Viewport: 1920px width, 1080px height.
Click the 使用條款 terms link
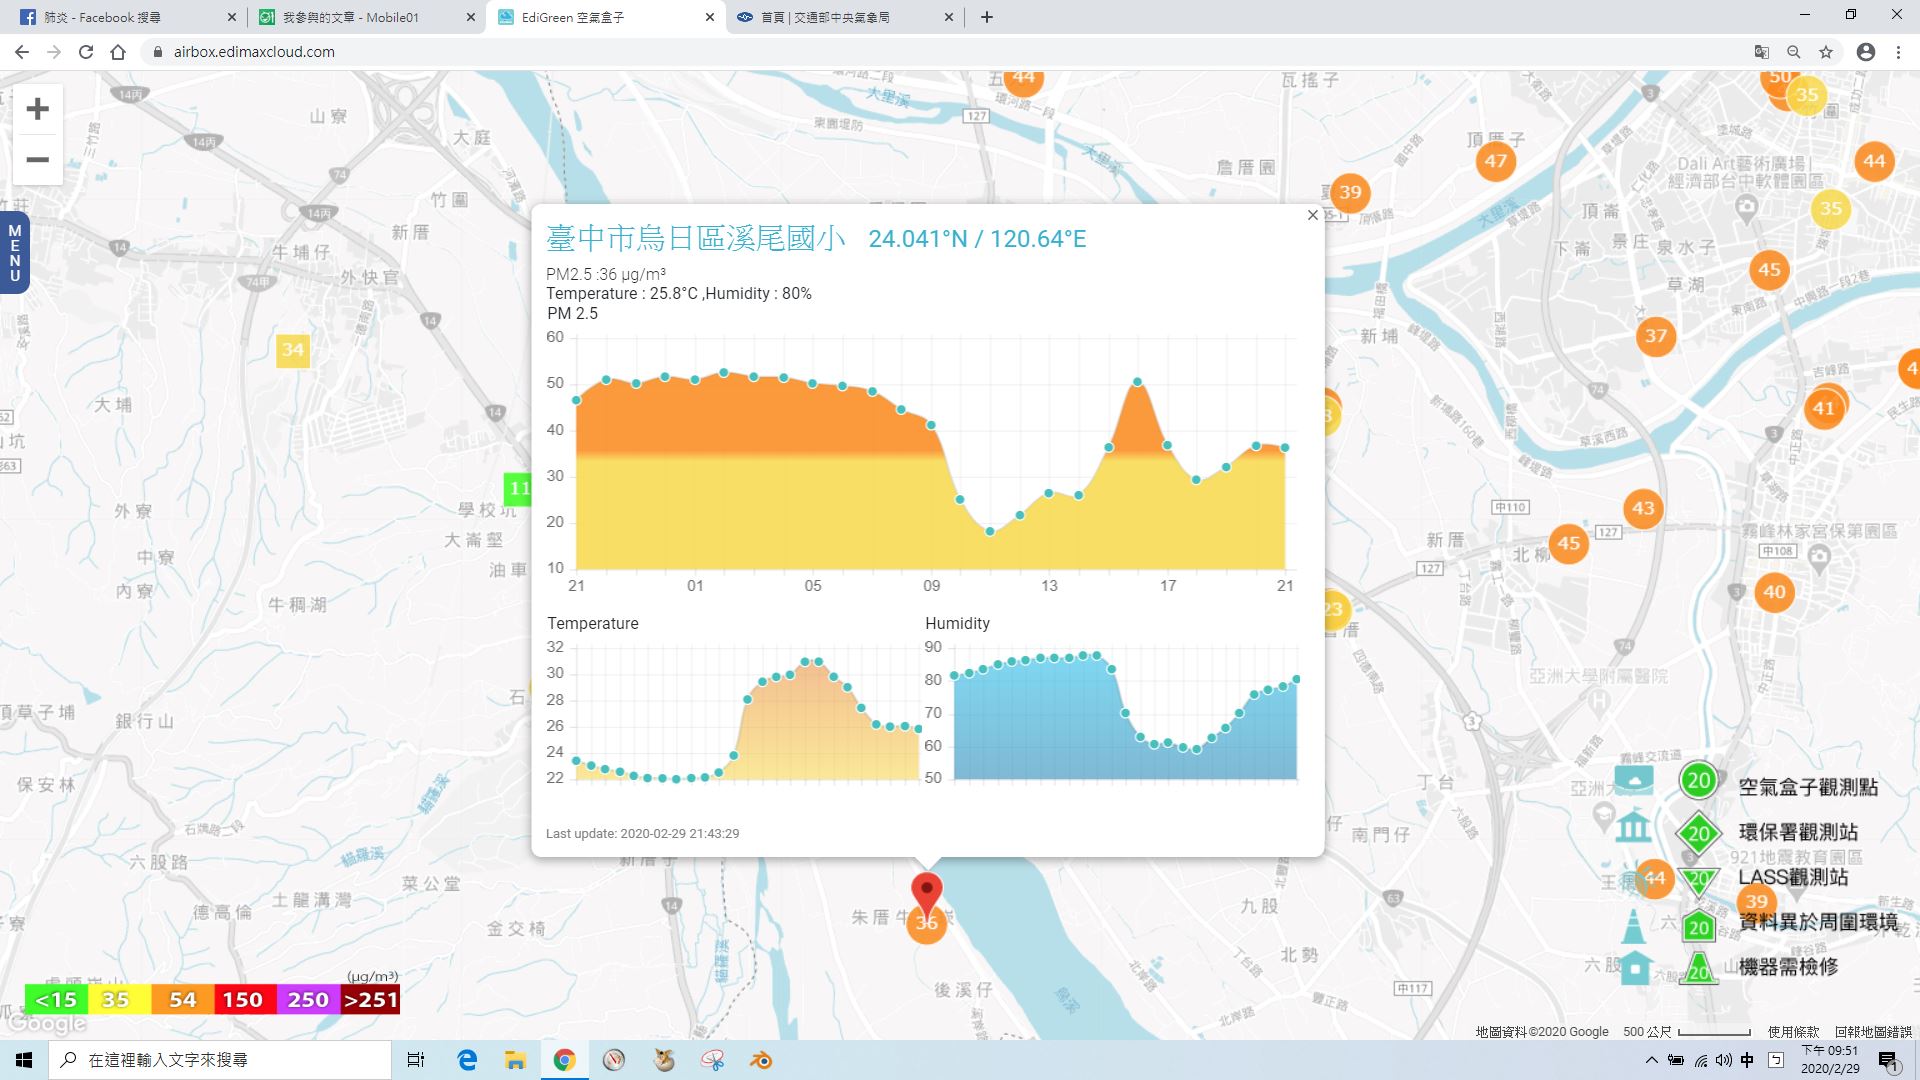pos(1793,1032)
